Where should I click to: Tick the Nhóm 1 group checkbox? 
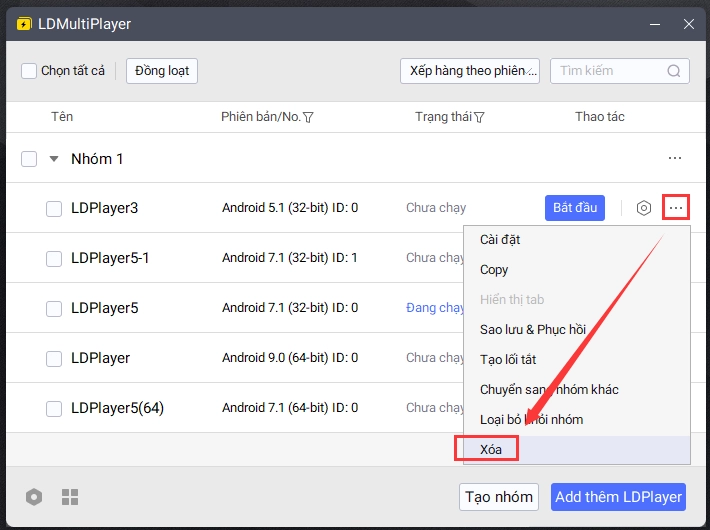pyautogui.click(x=29, y=159)
